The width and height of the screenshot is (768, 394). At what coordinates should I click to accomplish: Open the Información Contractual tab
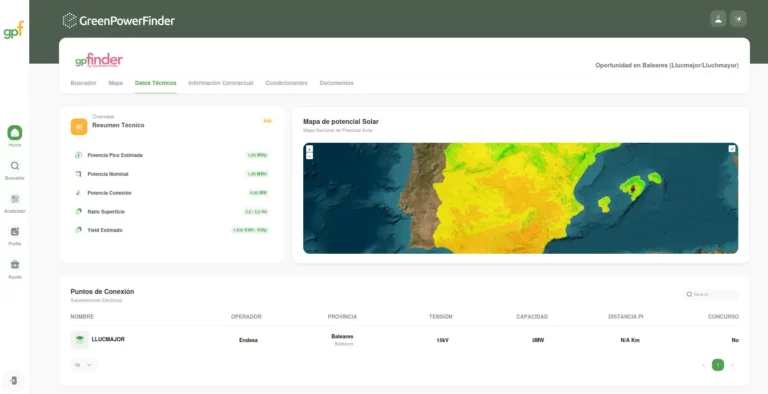point(221,83)
